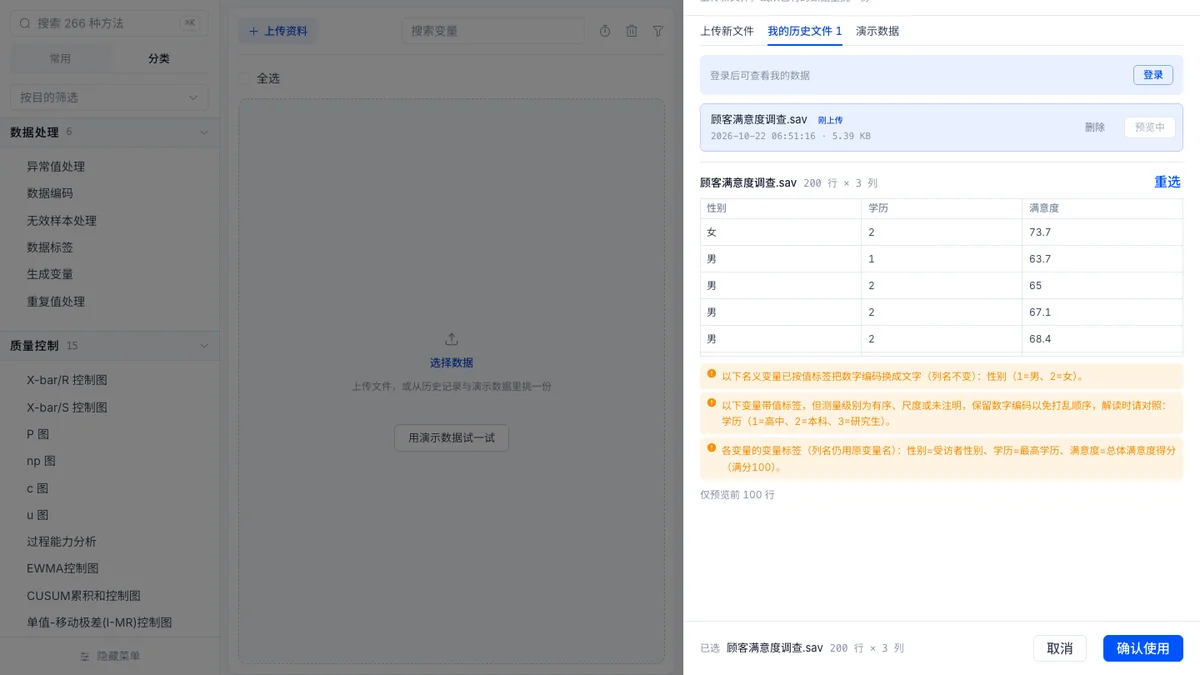Click the trash icon in the variable toolbar
The image size is (1200, 675).
click(632, 31)
